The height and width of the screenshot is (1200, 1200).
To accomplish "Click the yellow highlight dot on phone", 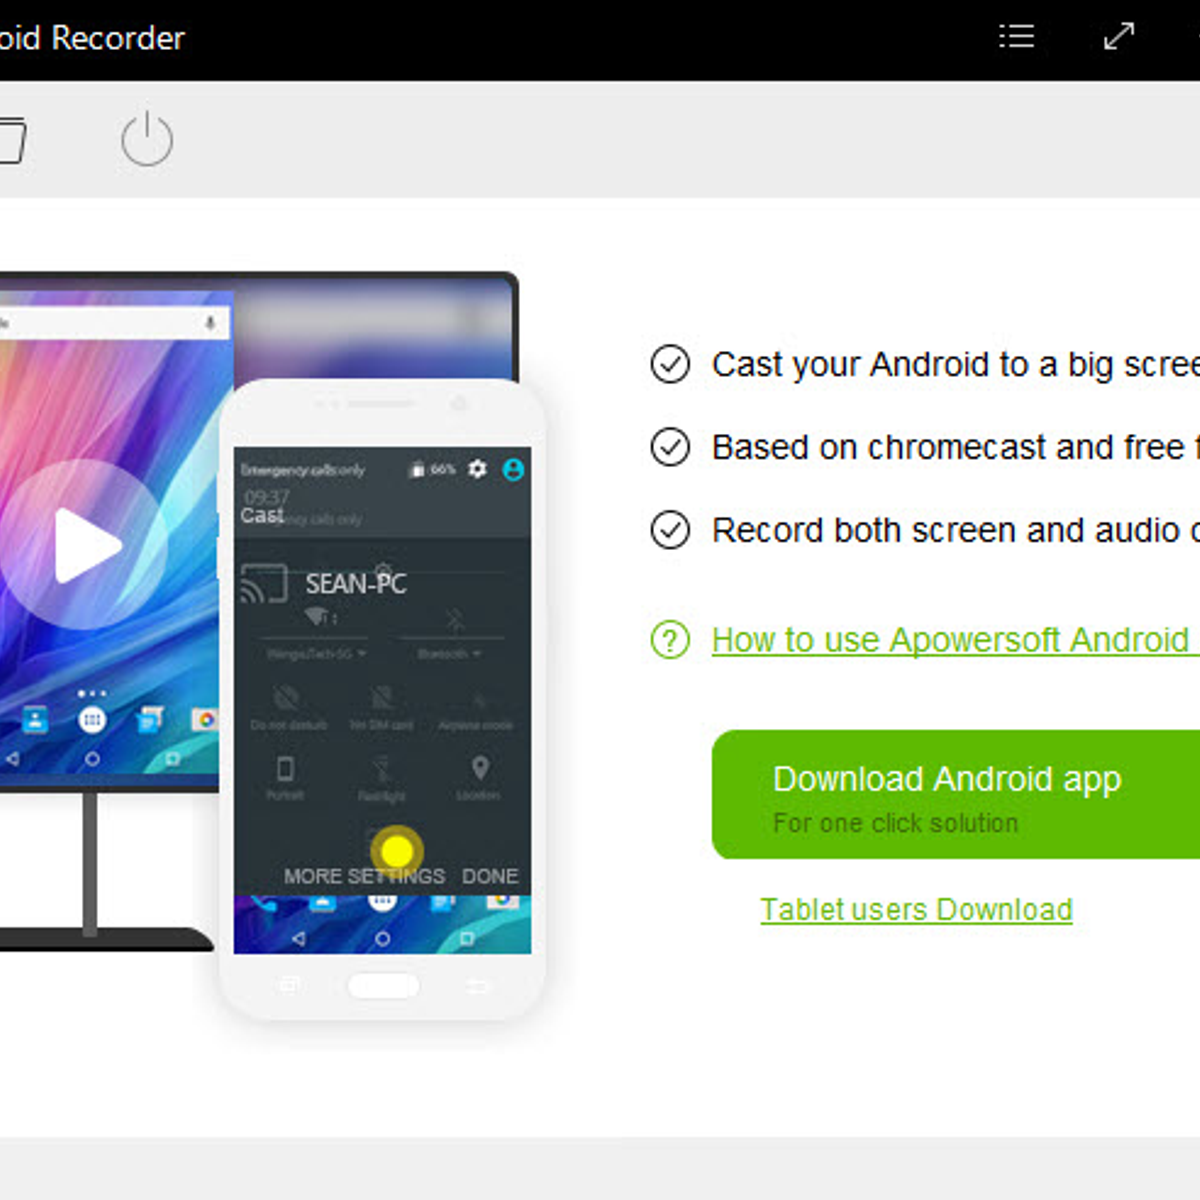I will (397, 851).
